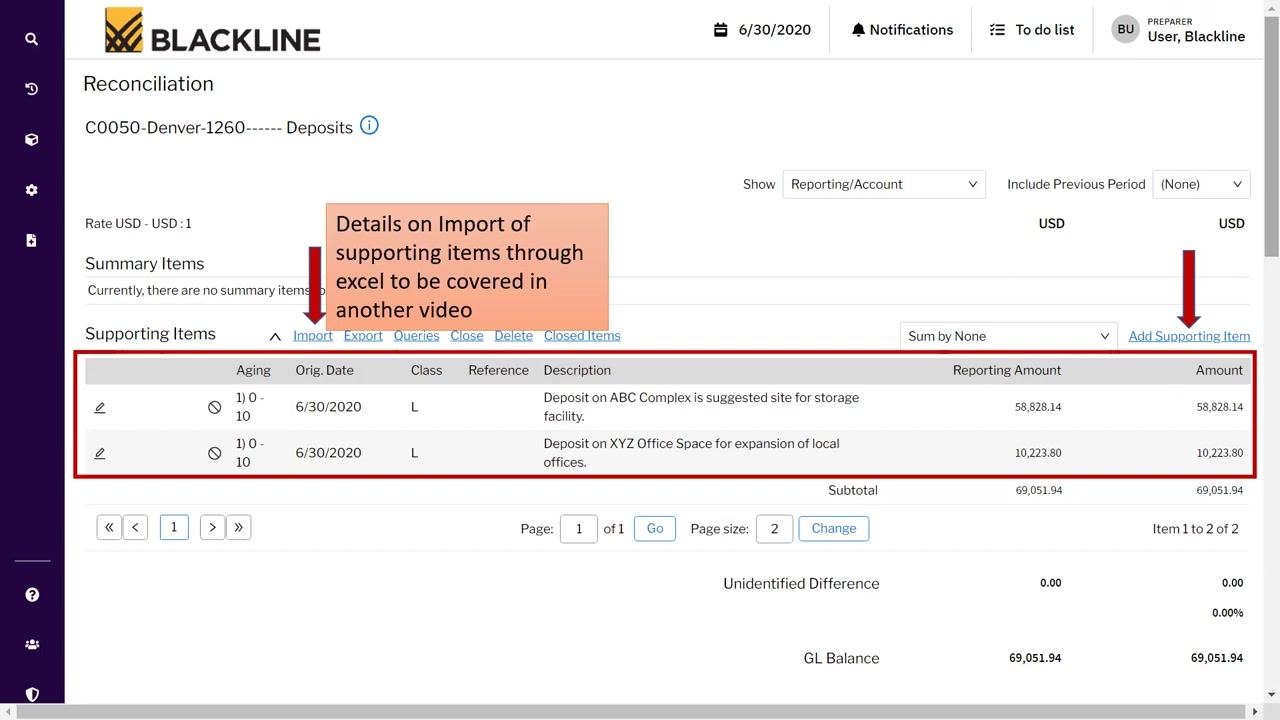Go to the first page of items
This screenshot has width=1280, height=720.
tap(109, 527)
